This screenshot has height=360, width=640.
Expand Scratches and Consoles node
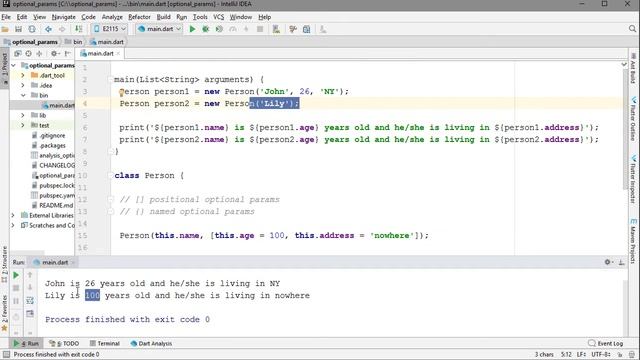[13, 225]
